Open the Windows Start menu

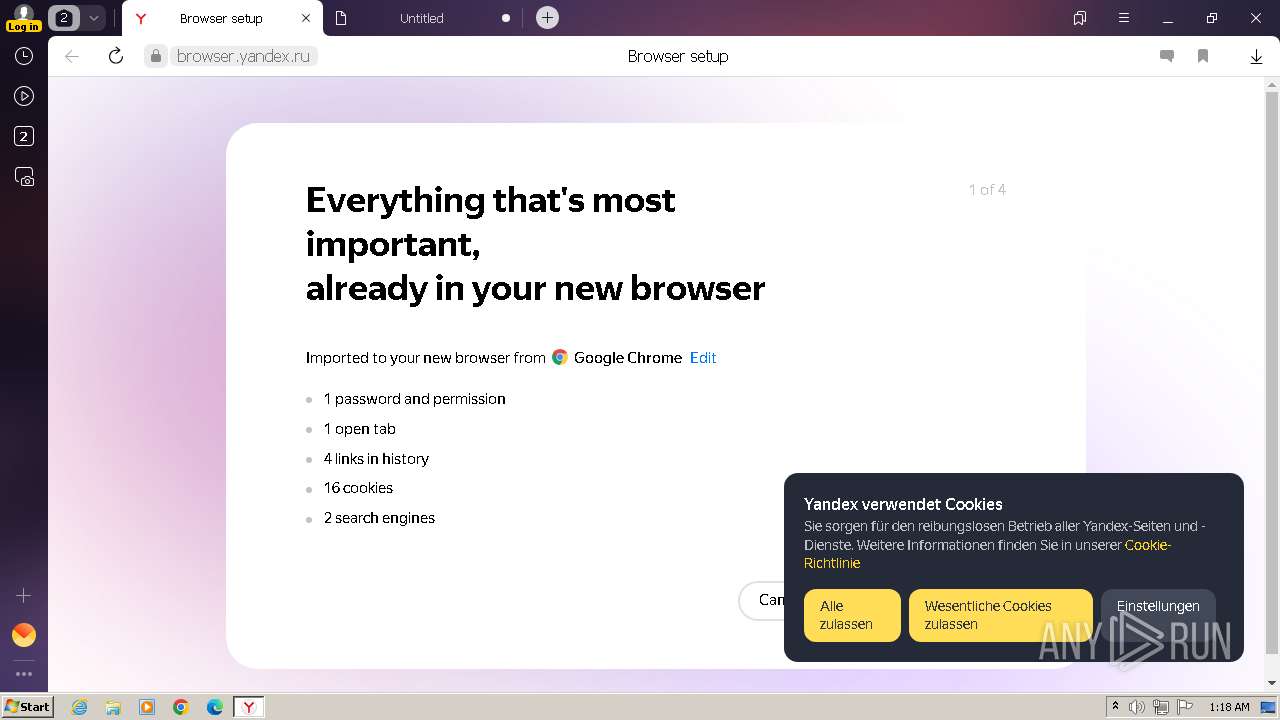(x=27, y=707)
